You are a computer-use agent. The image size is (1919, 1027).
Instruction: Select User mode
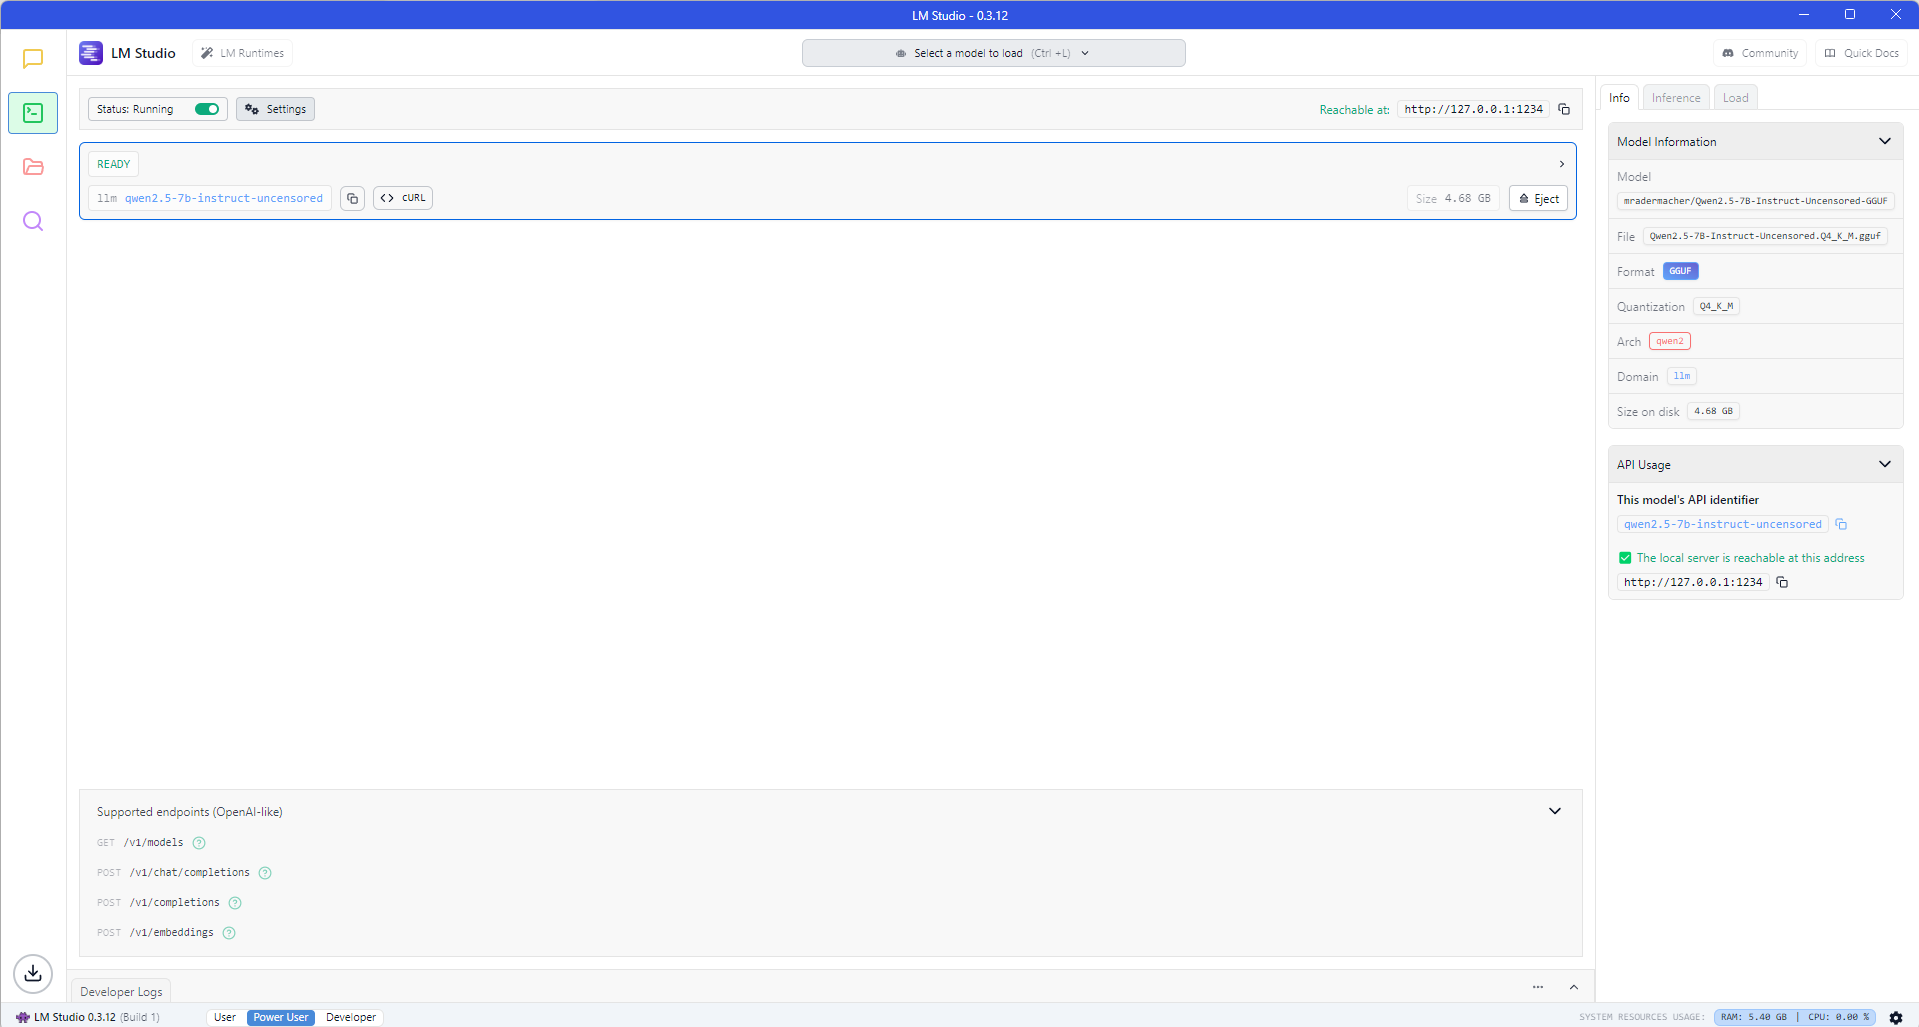(x=225, y=1017)
